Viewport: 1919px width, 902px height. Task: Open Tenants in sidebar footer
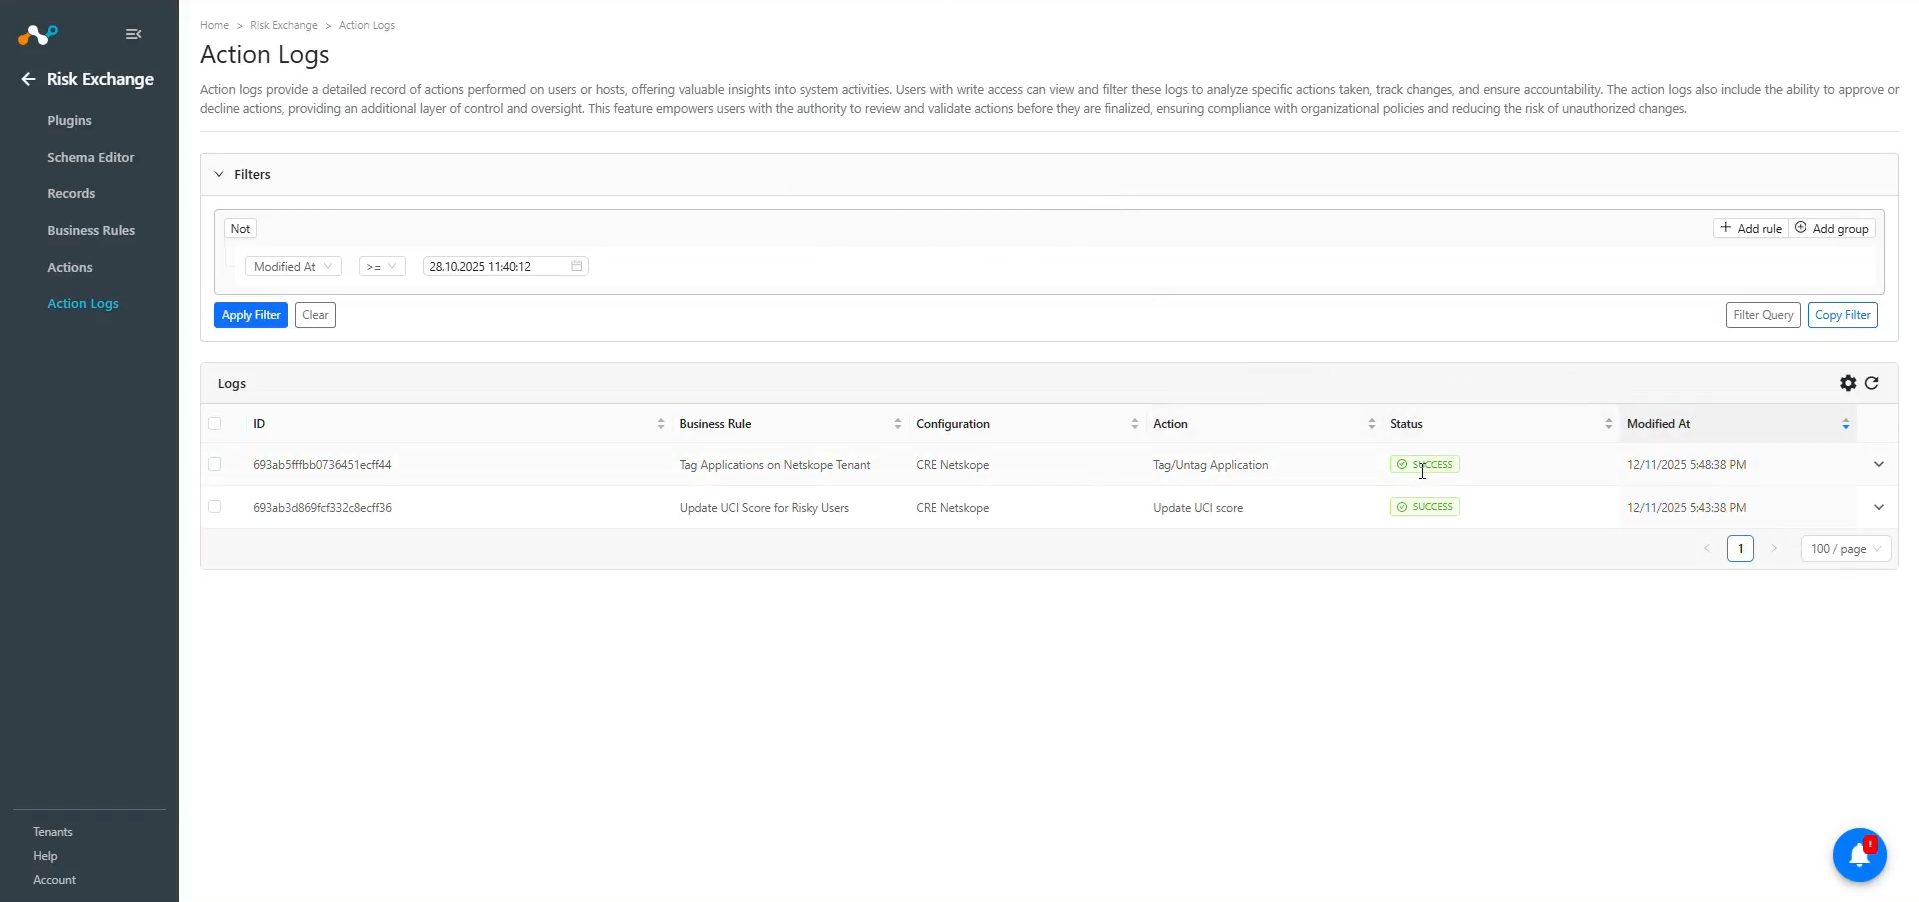pyautogui.click(x=53, y=832)
